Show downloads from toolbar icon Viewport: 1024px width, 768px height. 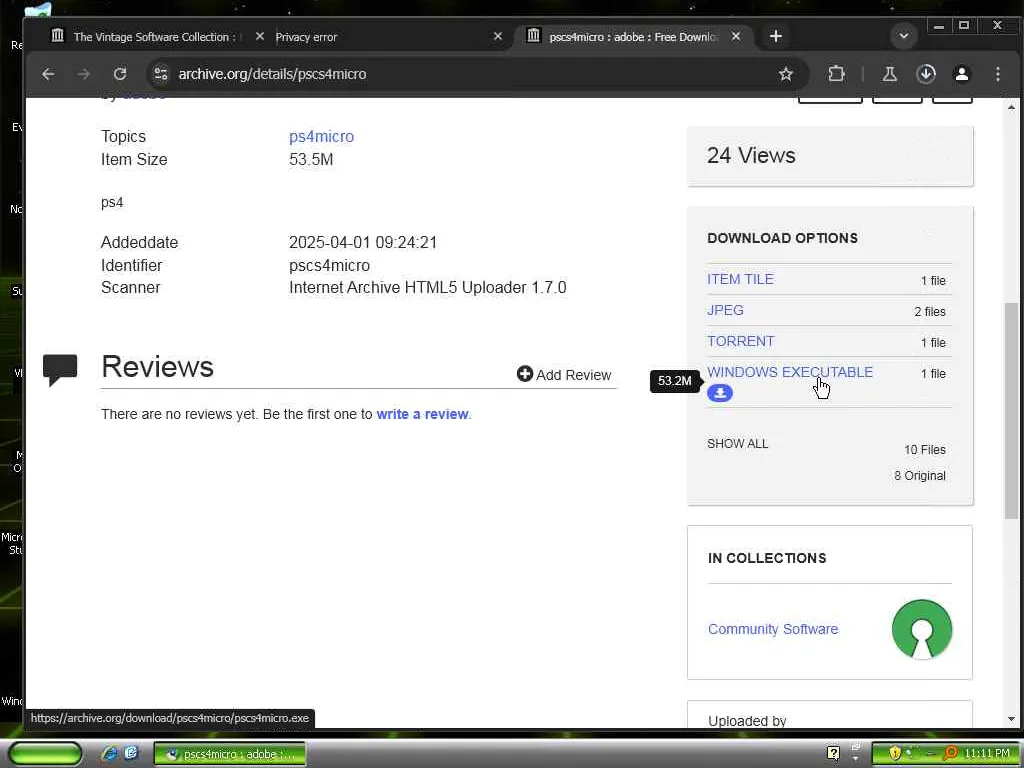point(926,74)
